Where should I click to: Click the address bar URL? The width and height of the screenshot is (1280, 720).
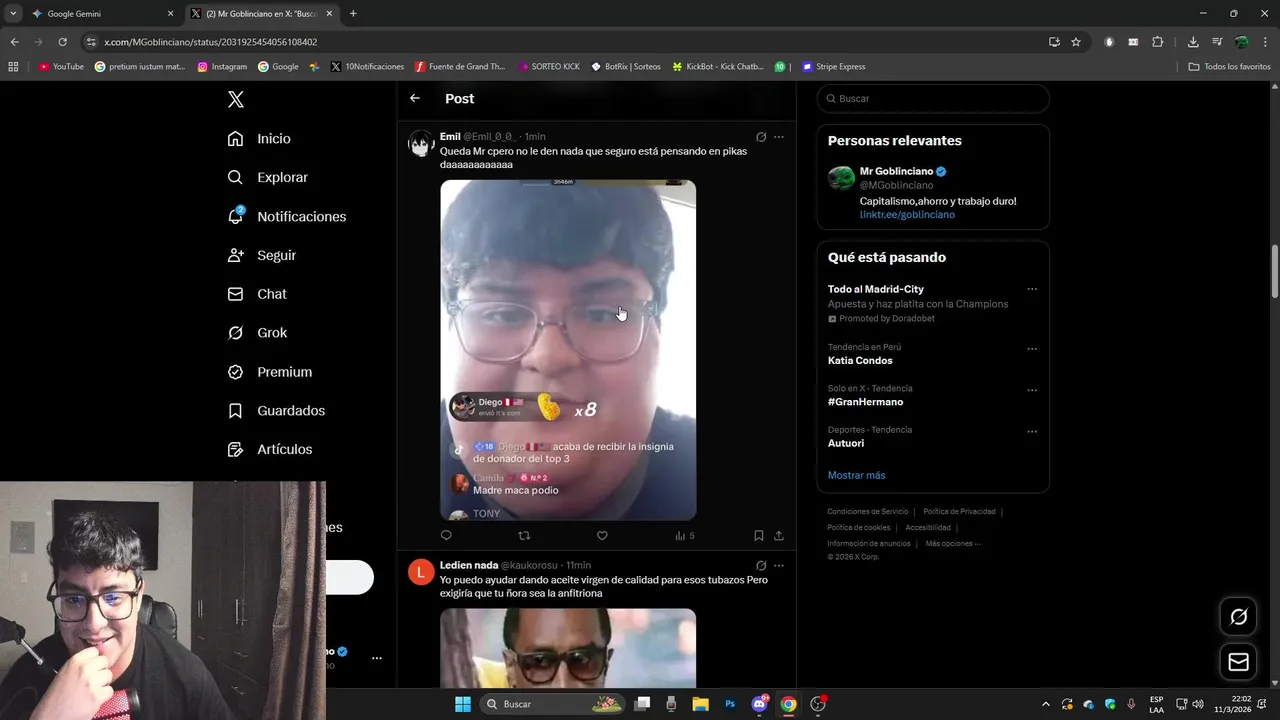coord(211,42)
